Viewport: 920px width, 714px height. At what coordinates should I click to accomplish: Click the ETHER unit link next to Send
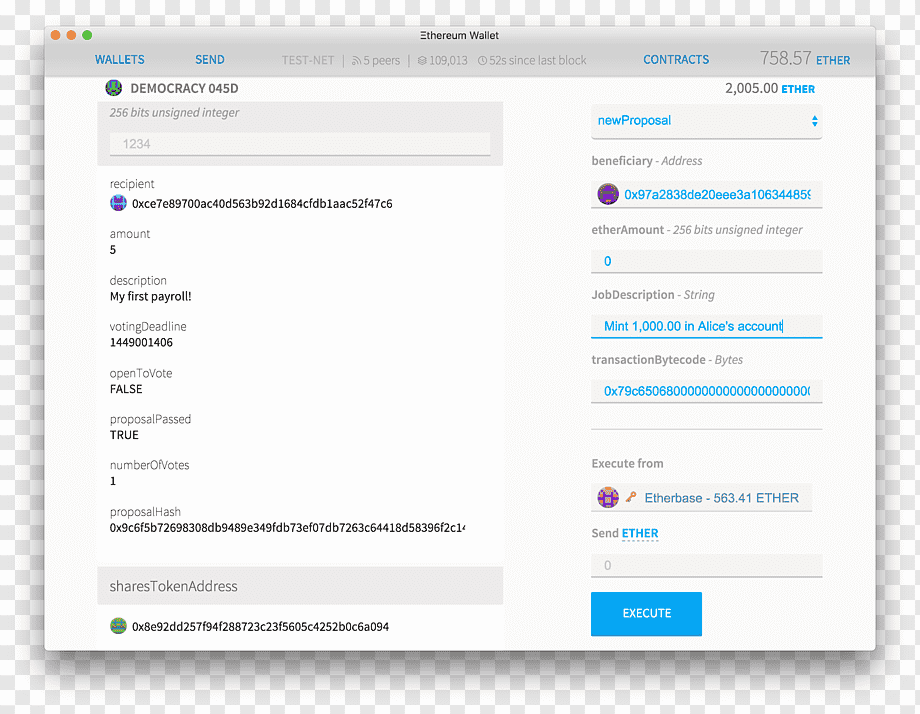point(640,533)
